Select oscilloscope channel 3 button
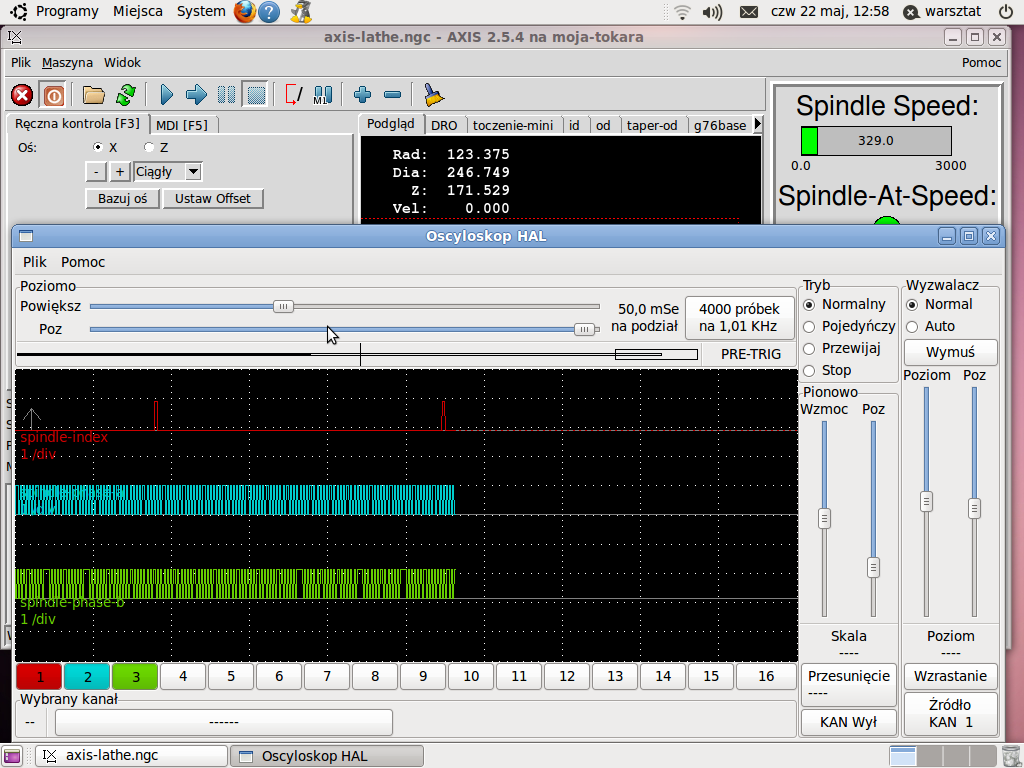The image size is (1024, 768). click(135, 677)
